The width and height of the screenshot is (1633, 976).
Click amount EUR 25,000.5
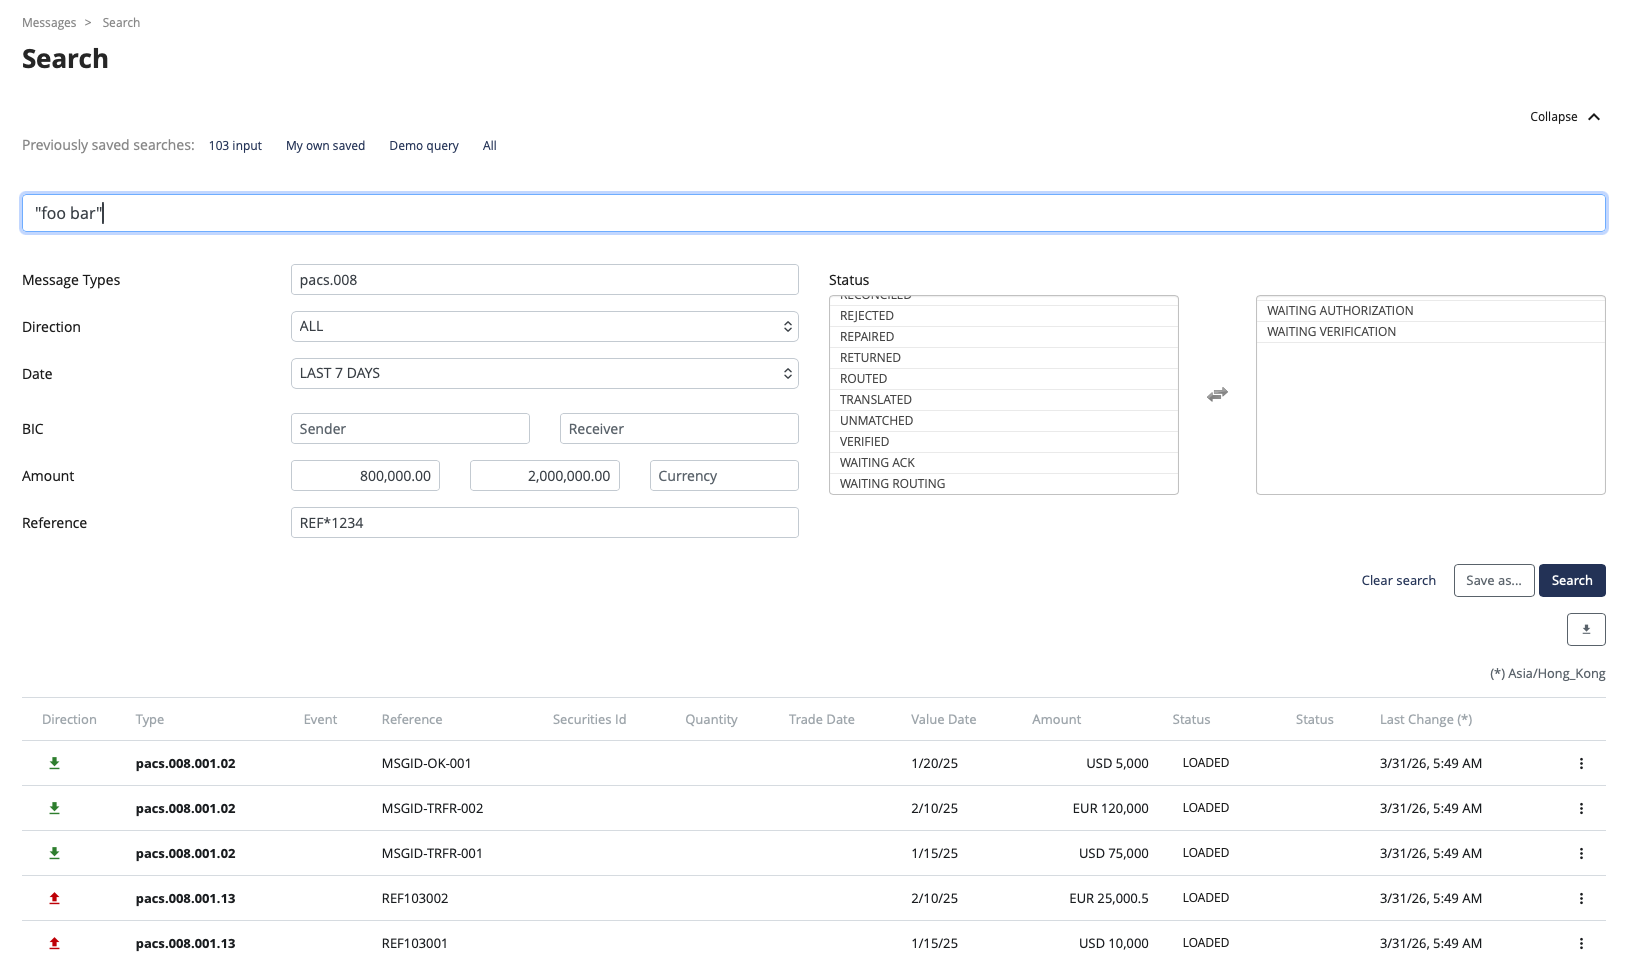1109,899
